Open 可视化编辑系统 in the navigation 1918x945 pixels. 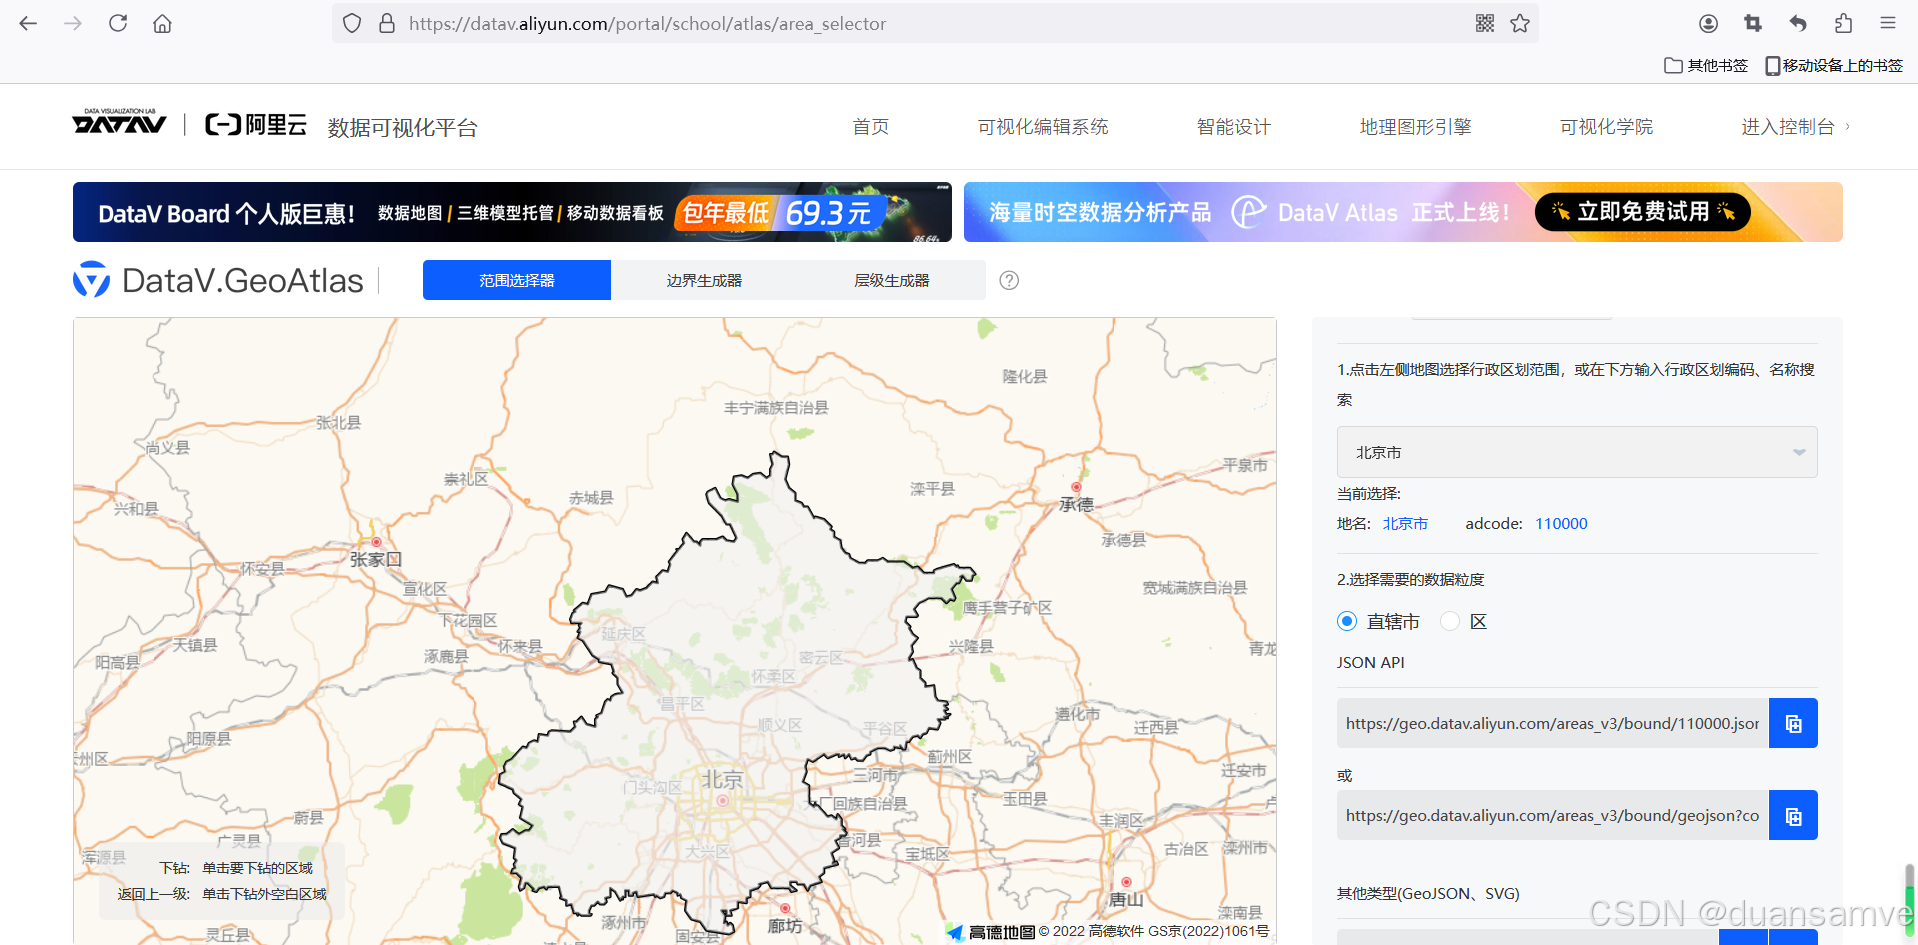[x=1043, y=127]
